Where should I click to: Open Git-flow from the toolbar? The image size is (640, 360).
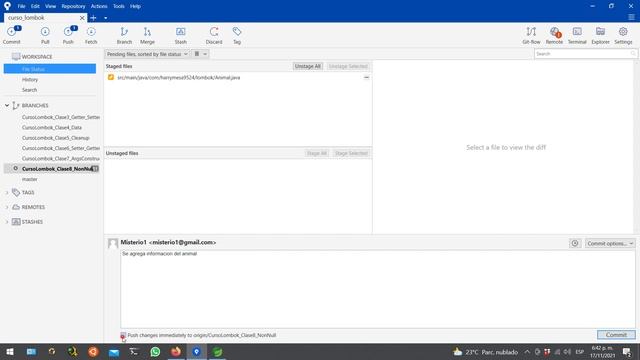[x=531, y=35]
